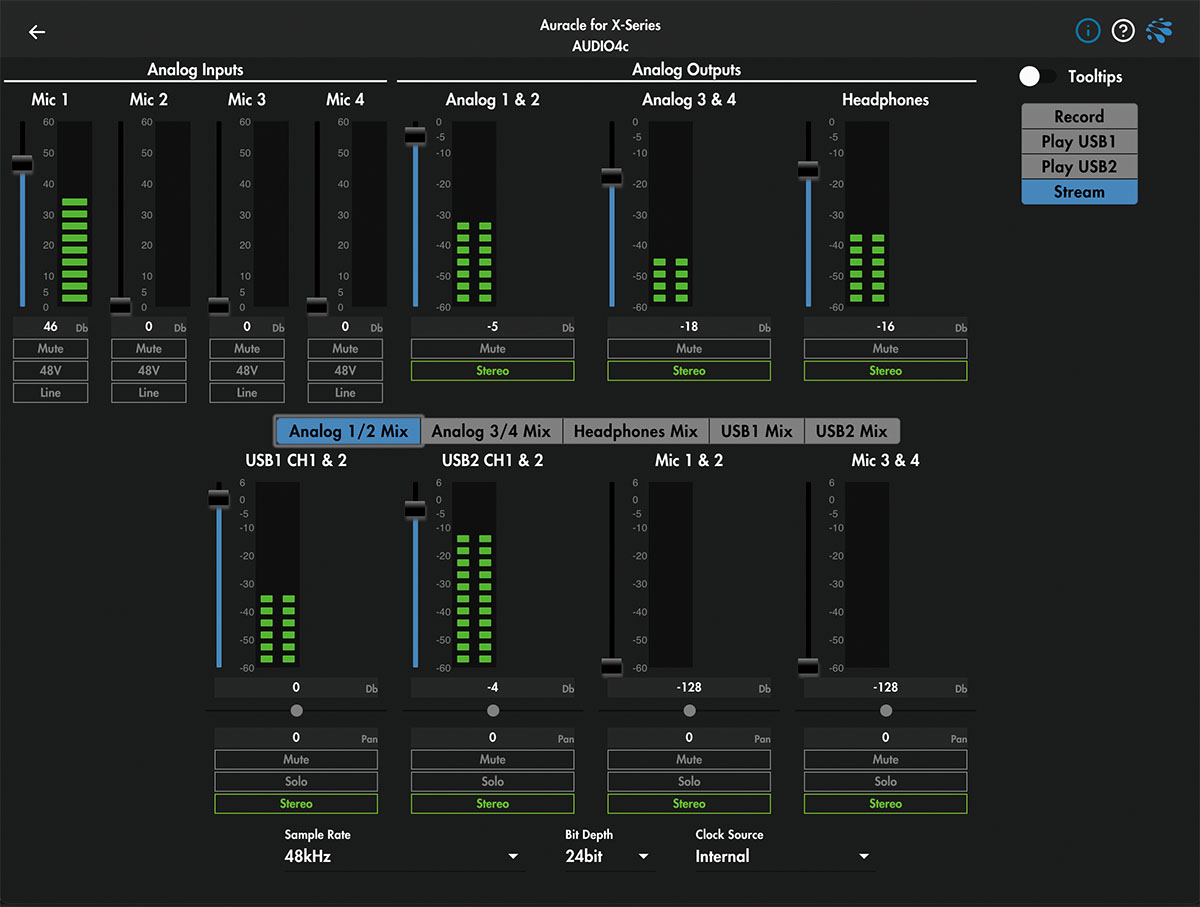The width and height of the screenshot is (1200, 907).
Task: Mute the Analog 3 & 4 output
Action: pos(689,349)
